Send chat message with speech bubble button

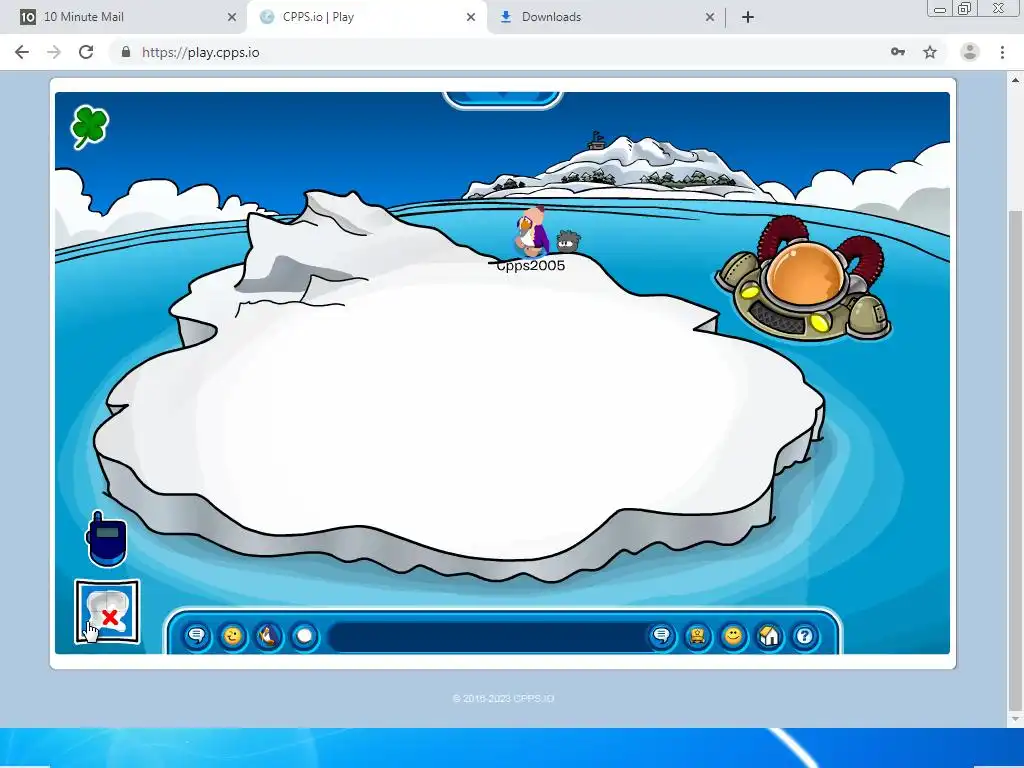tap(662, 635)
